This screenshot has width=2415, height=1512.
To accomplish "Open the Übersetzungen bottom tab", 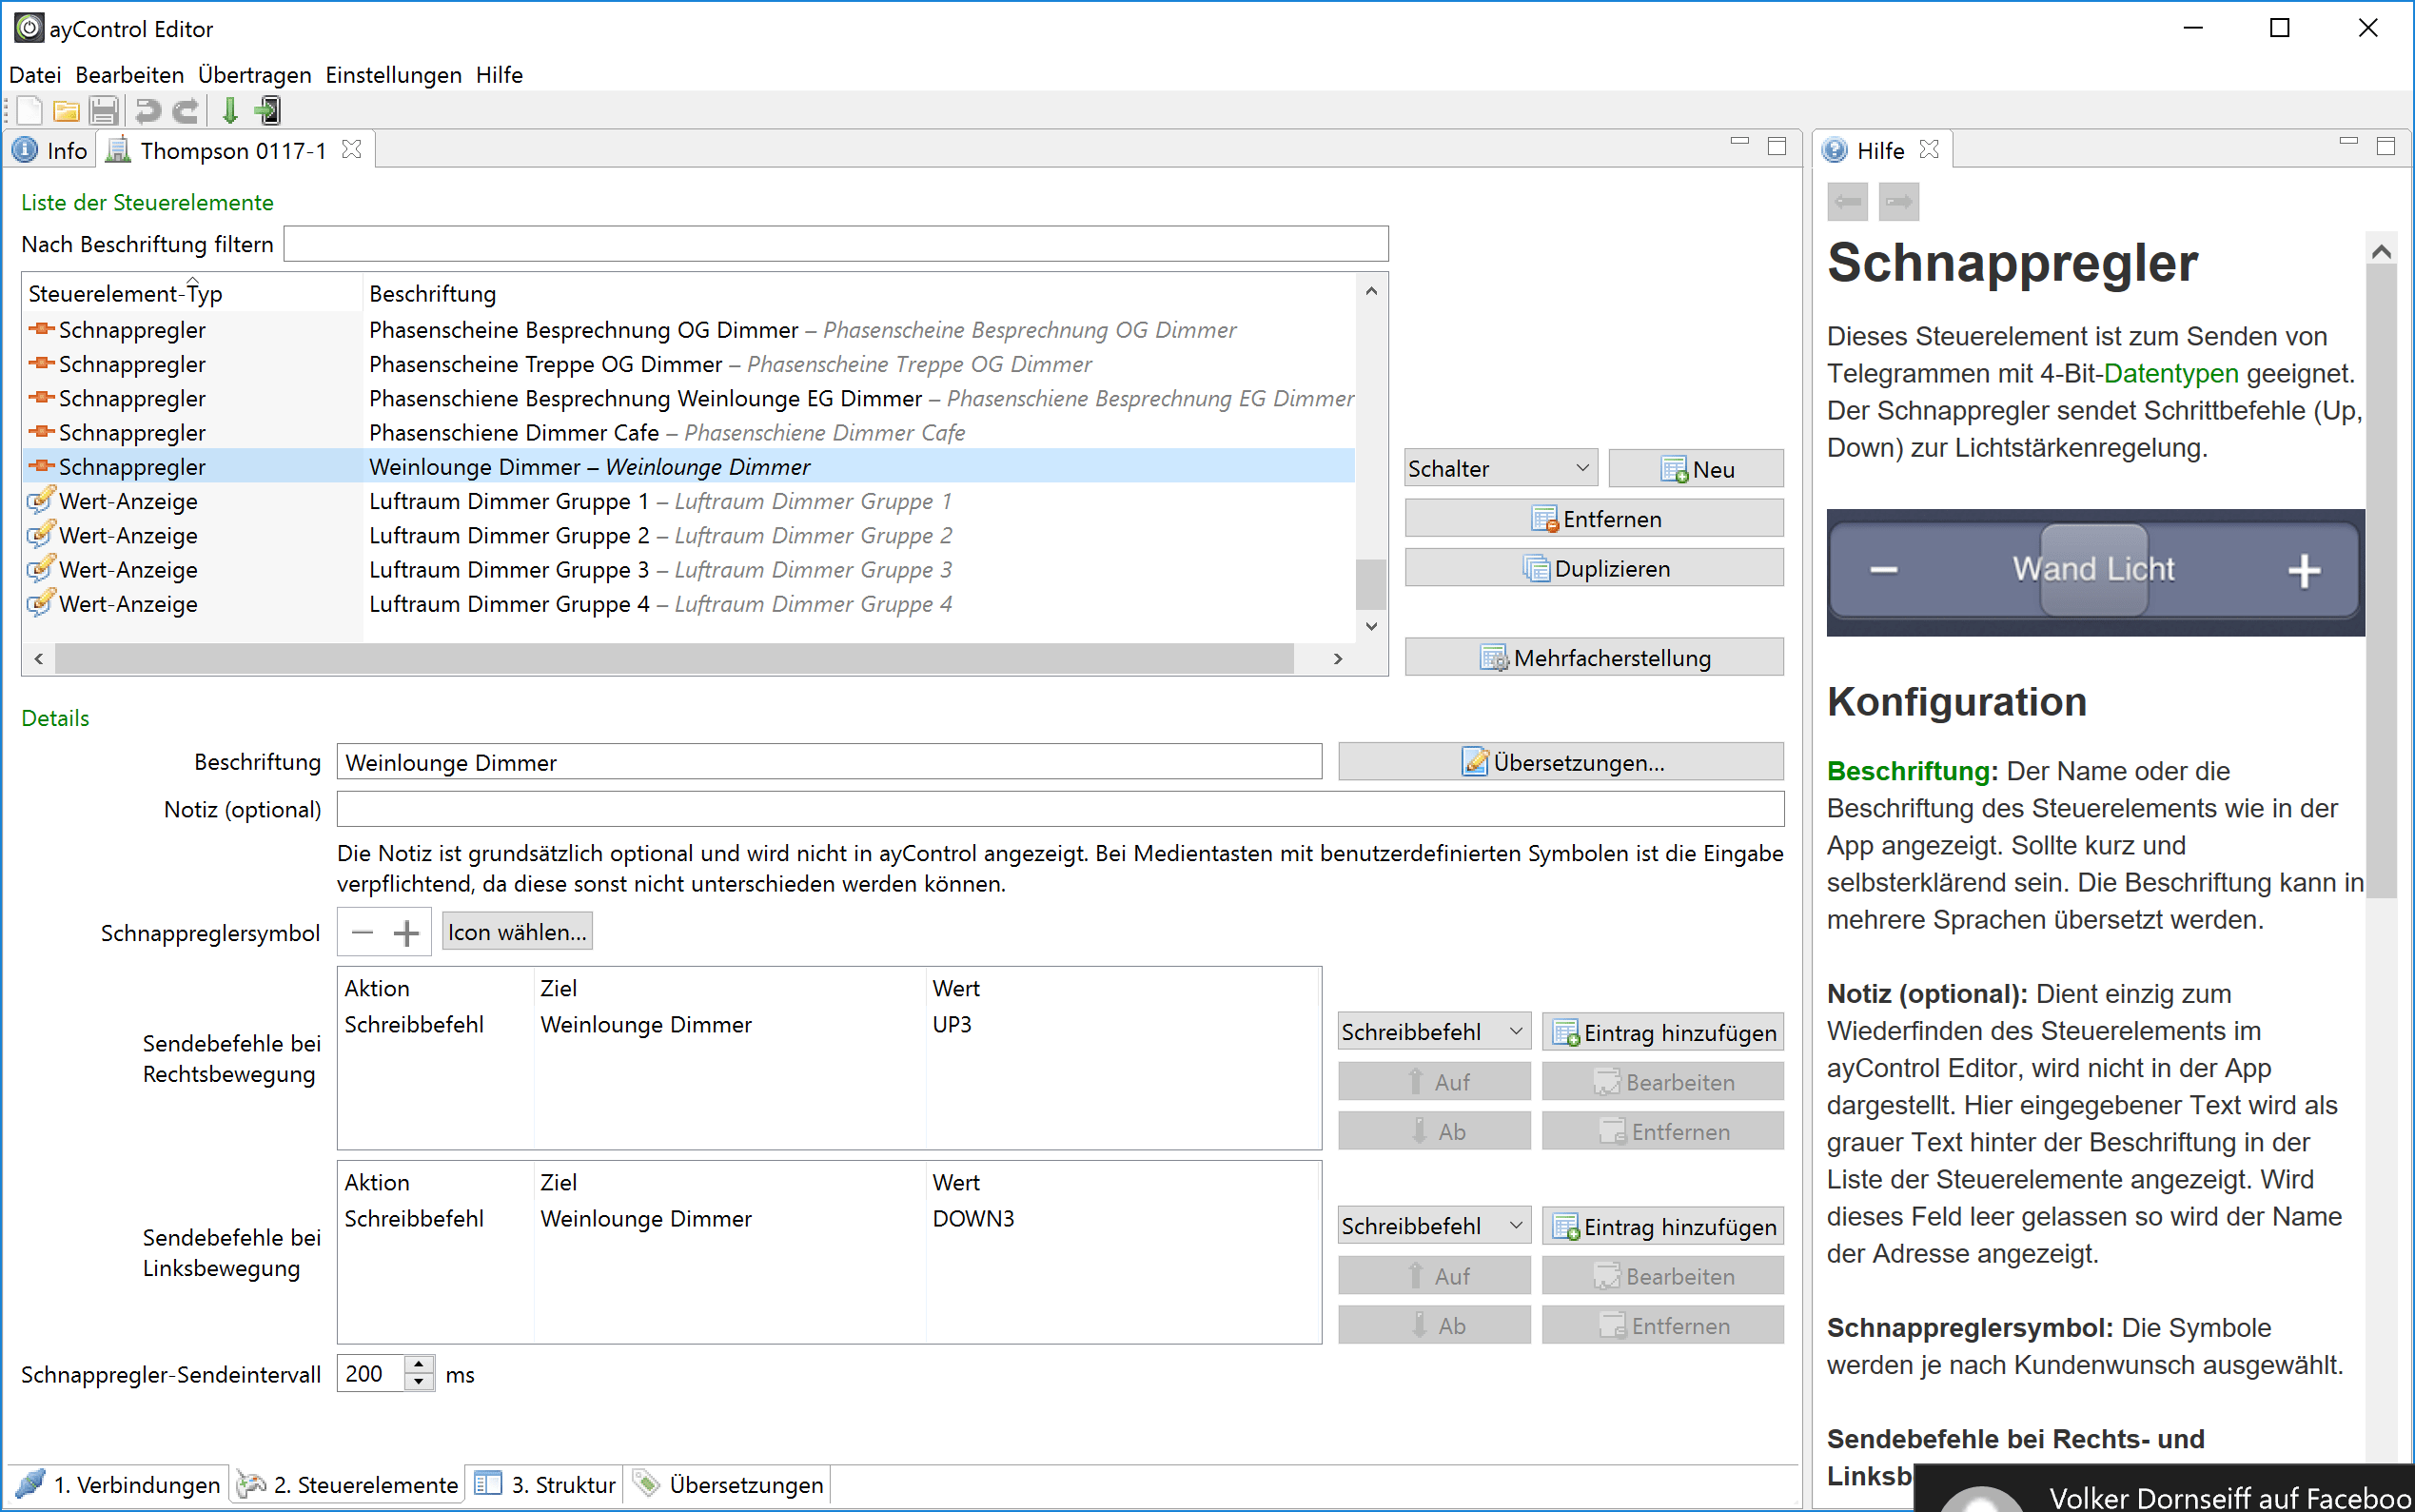I will pos(730,1484).
